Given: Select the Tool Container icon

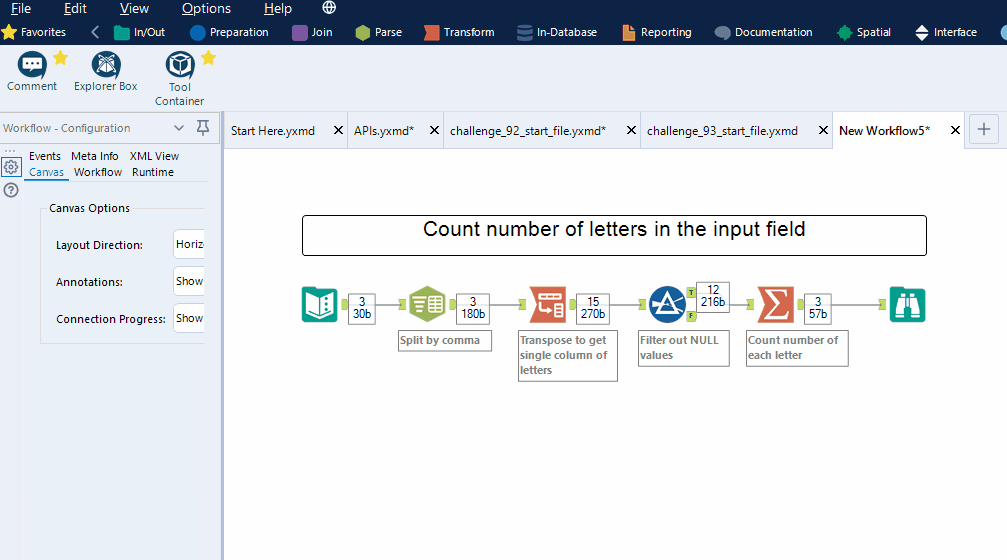Looking at the screenshot, I should tap(180, 65).
